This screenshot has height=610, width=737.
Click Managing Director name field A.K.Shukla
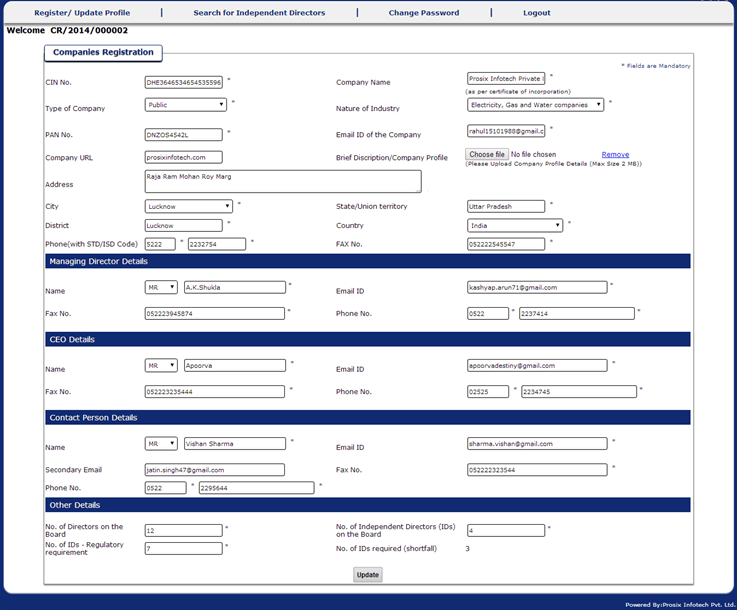pos(235,287)
